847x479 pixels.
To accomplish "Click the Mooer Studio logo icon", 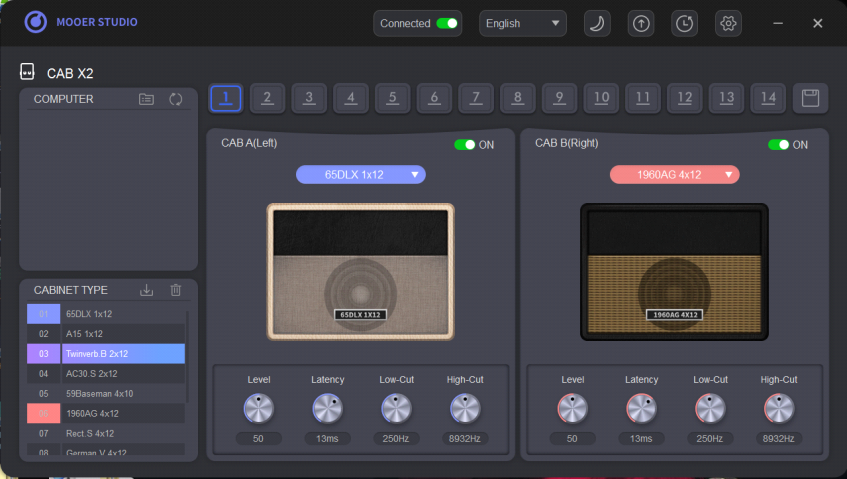I will tap(36, 22).
